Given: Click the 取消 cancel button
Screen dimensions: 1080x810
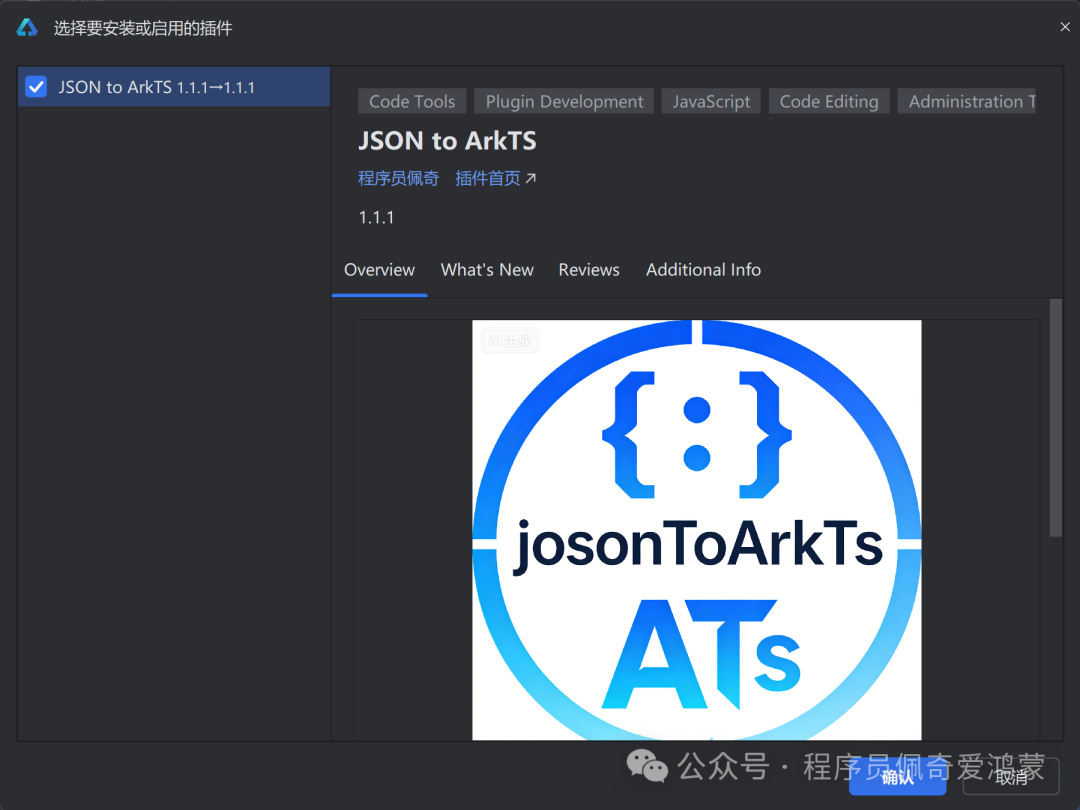Looking at the screenshot, I should [1010, 778].
